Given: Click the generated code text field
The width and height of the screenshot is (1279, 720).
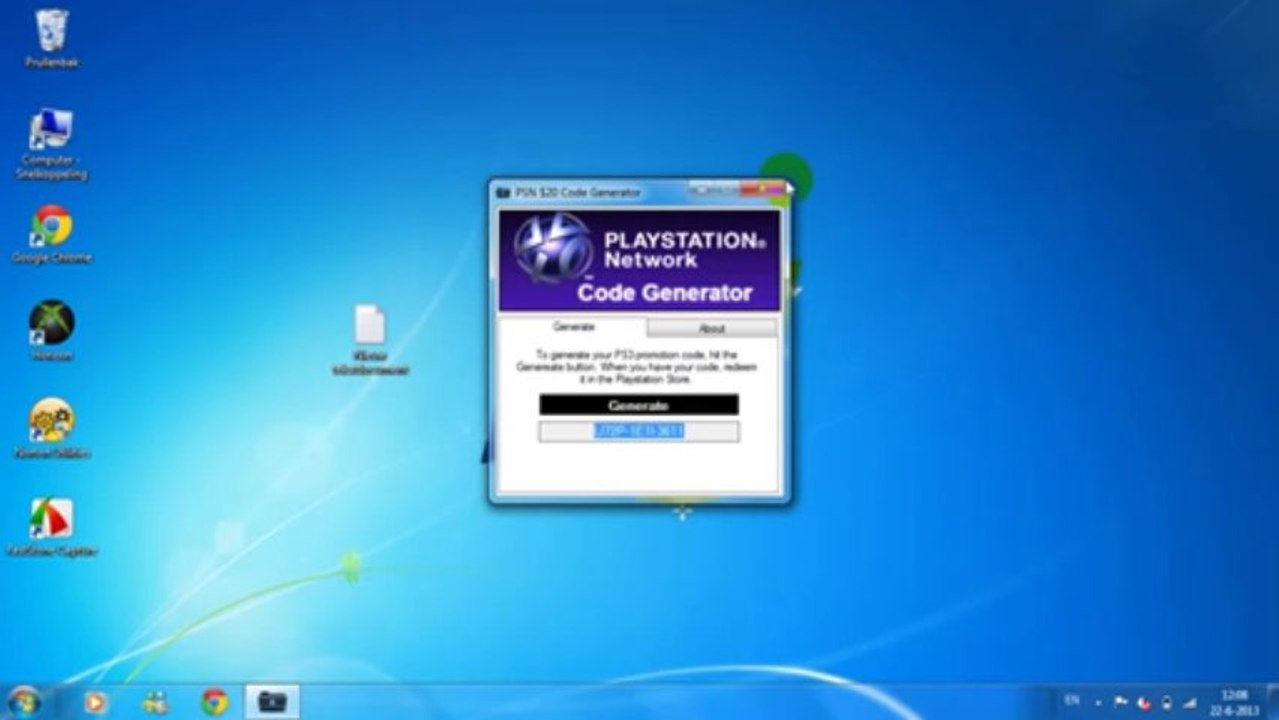Looking at the screenshot, I should (x=639, y=431).
